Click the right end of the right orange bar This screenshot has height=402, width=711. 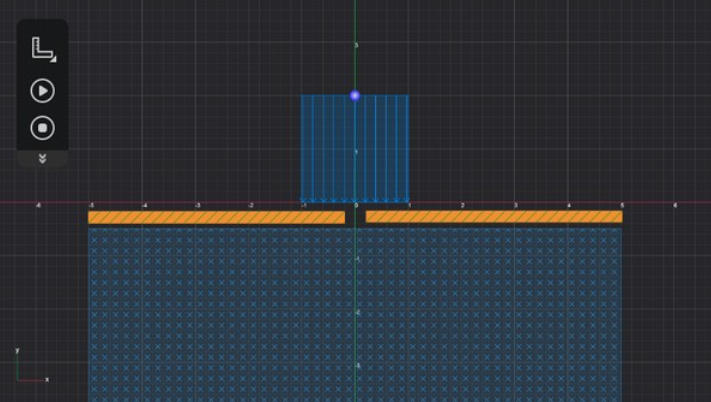(618, 217)
